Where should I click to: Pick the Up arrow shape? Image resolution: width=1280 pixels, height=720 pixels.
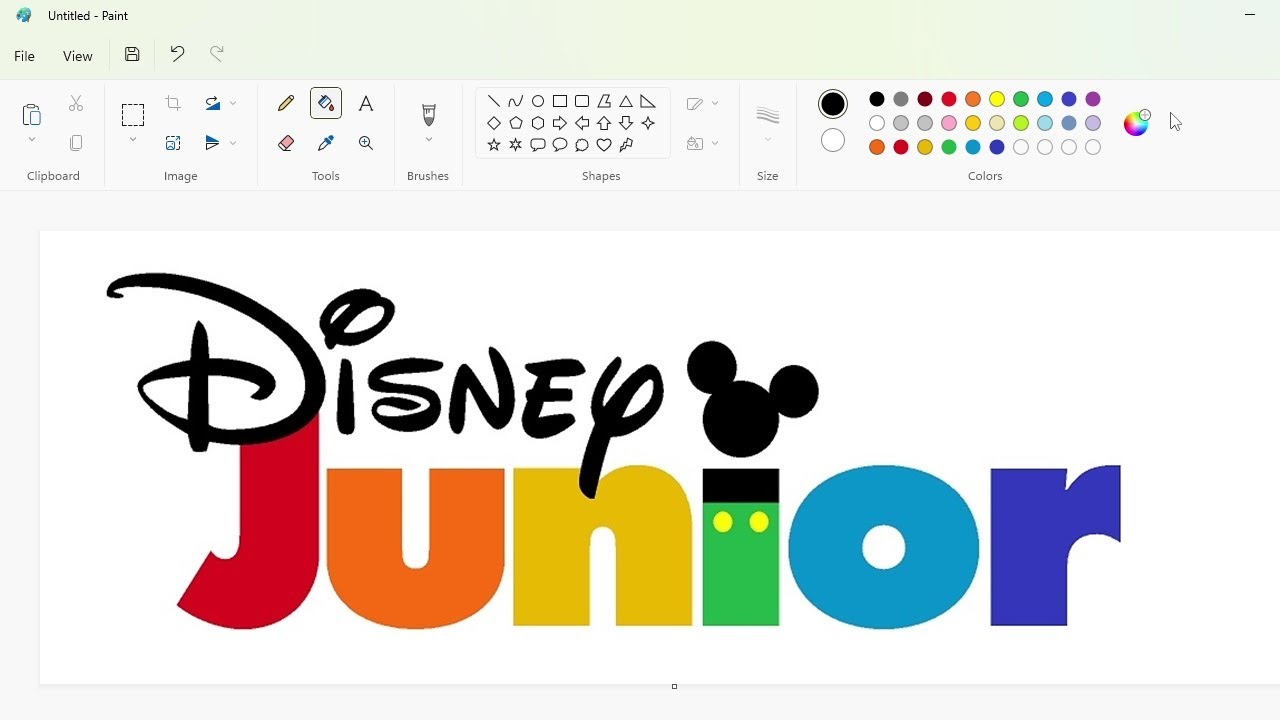(604, 123)
